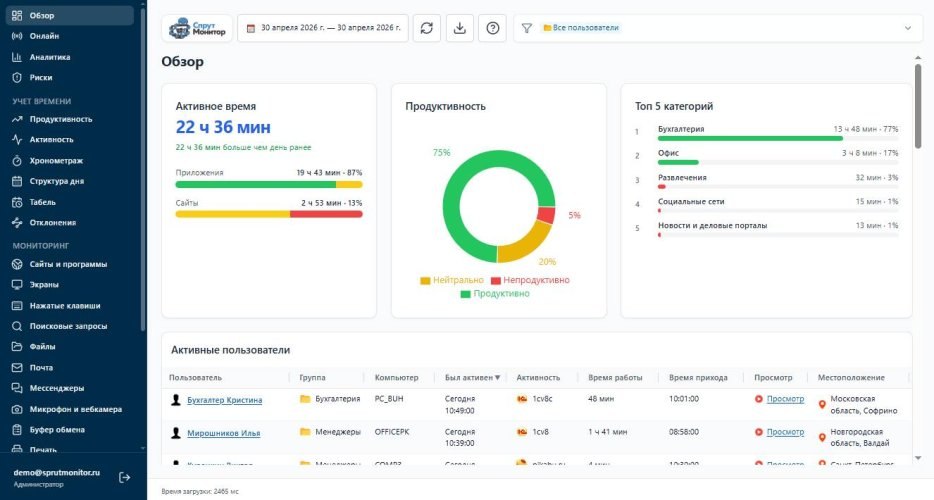Sort by the Был активен column arrow

pyautogui.click(x=497, y=377)
